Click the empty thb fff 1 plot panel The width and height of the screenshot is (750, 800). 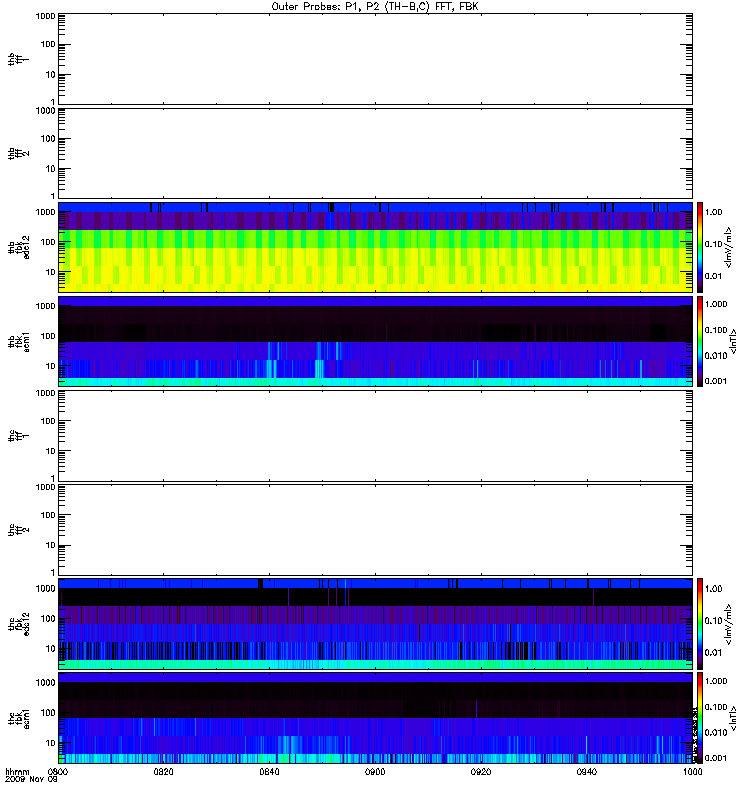[375, 59]
